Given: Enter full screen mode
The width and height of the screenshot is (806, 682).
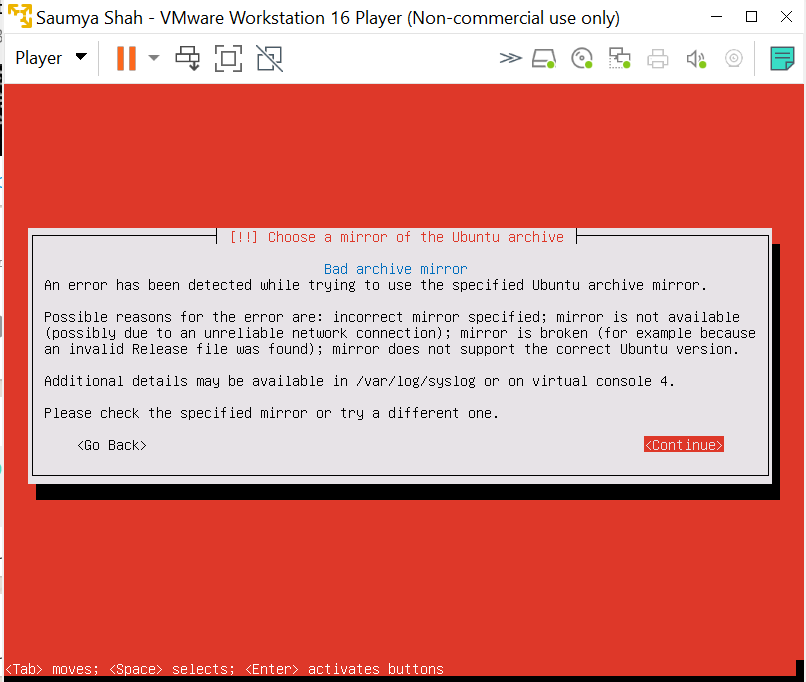Looking at the screenshot, I should pos(228,58).
